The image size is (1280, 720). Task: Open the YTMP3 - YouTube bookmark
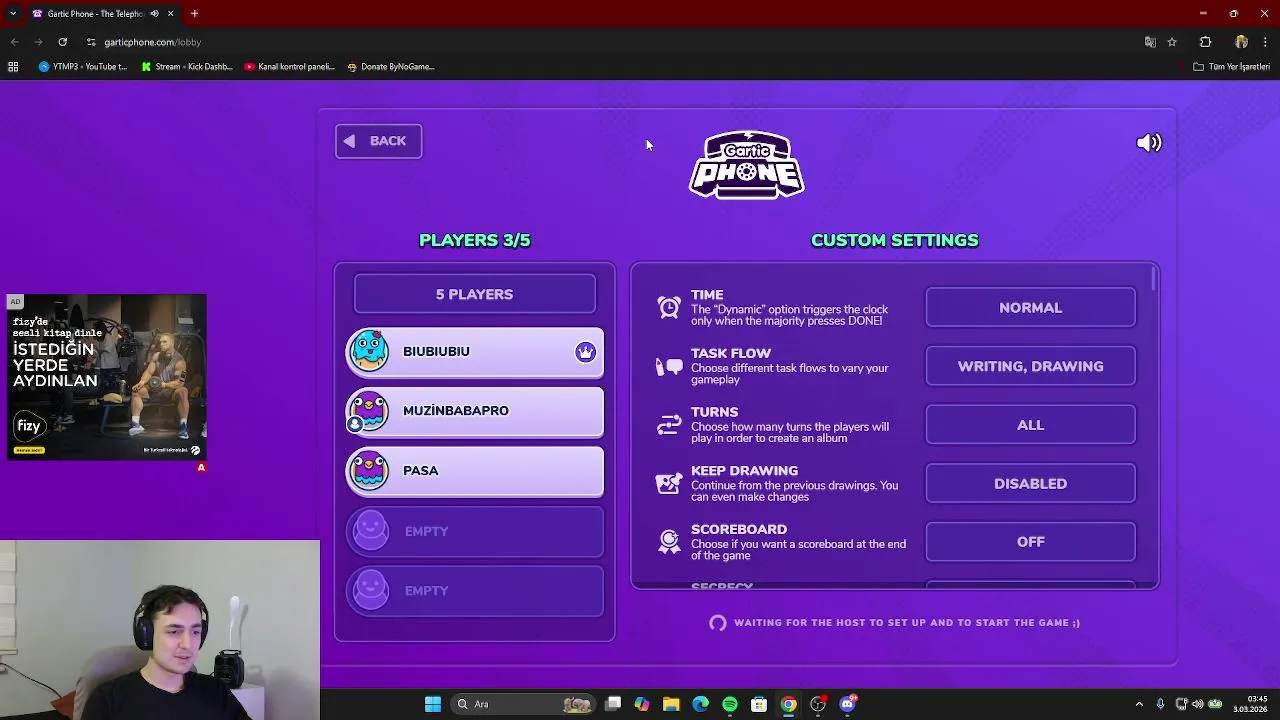83,67
